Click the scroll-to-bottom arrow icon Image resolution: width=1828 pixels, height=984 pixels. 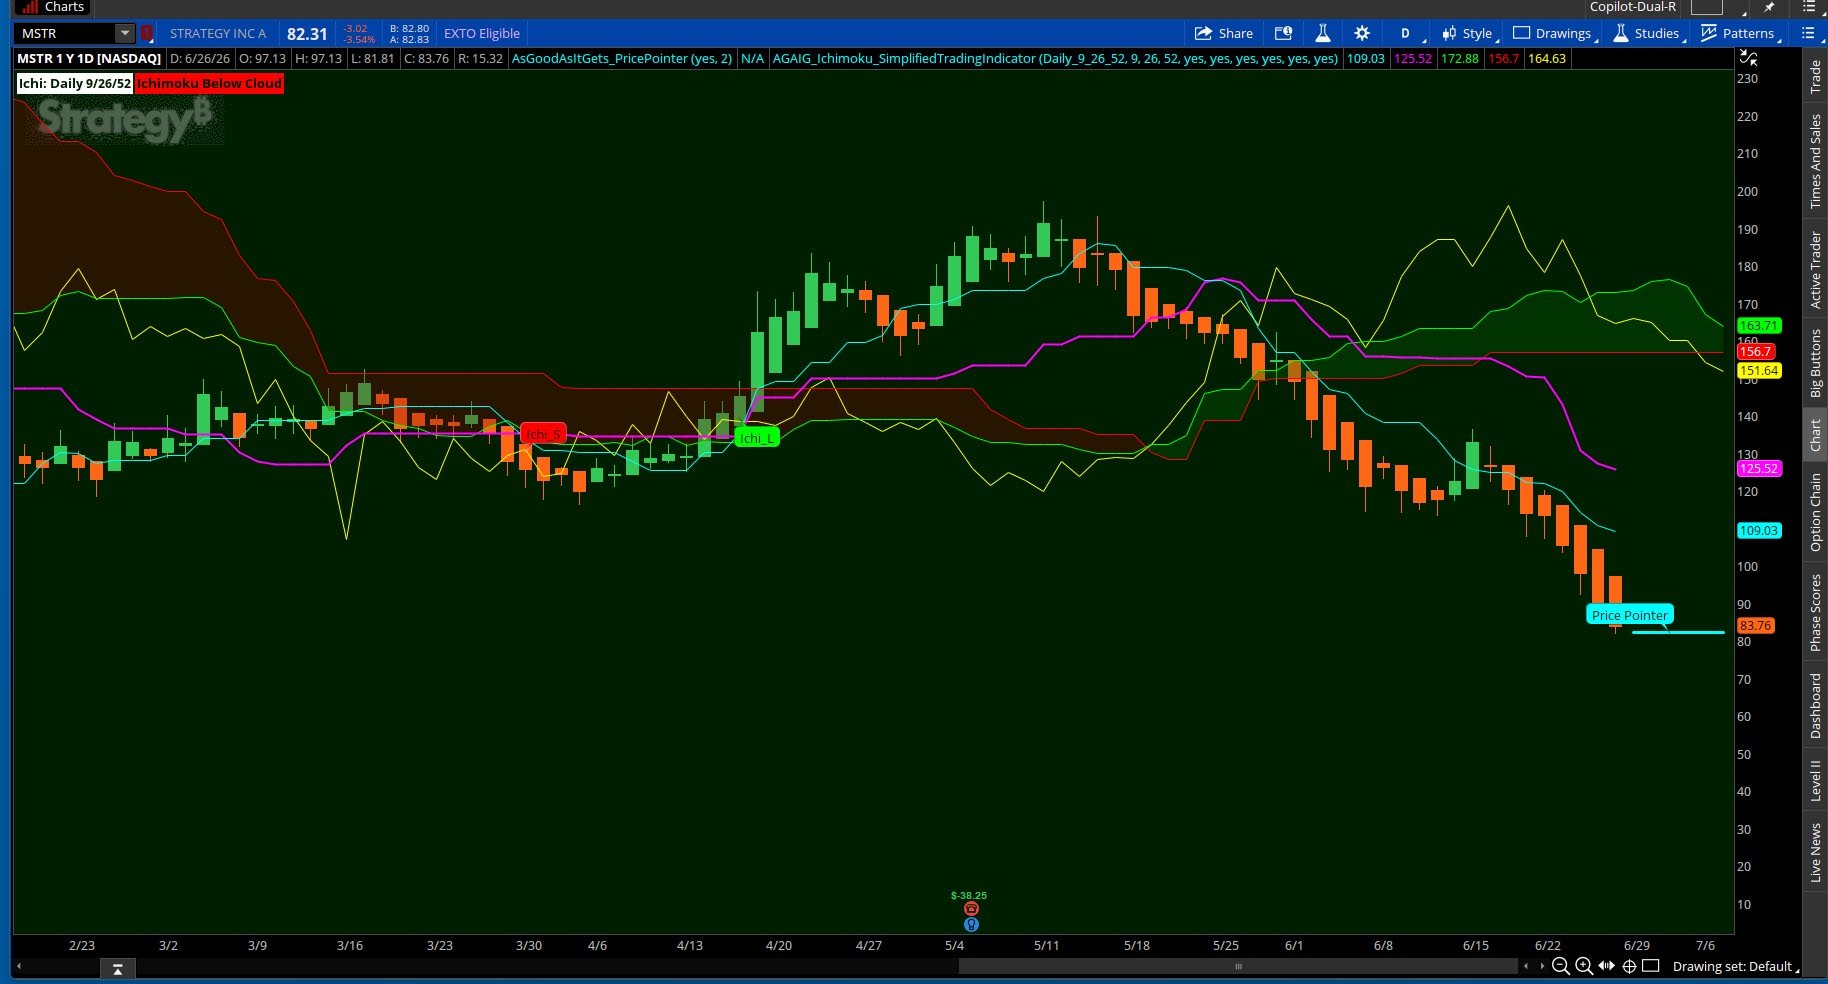point(118,969)
